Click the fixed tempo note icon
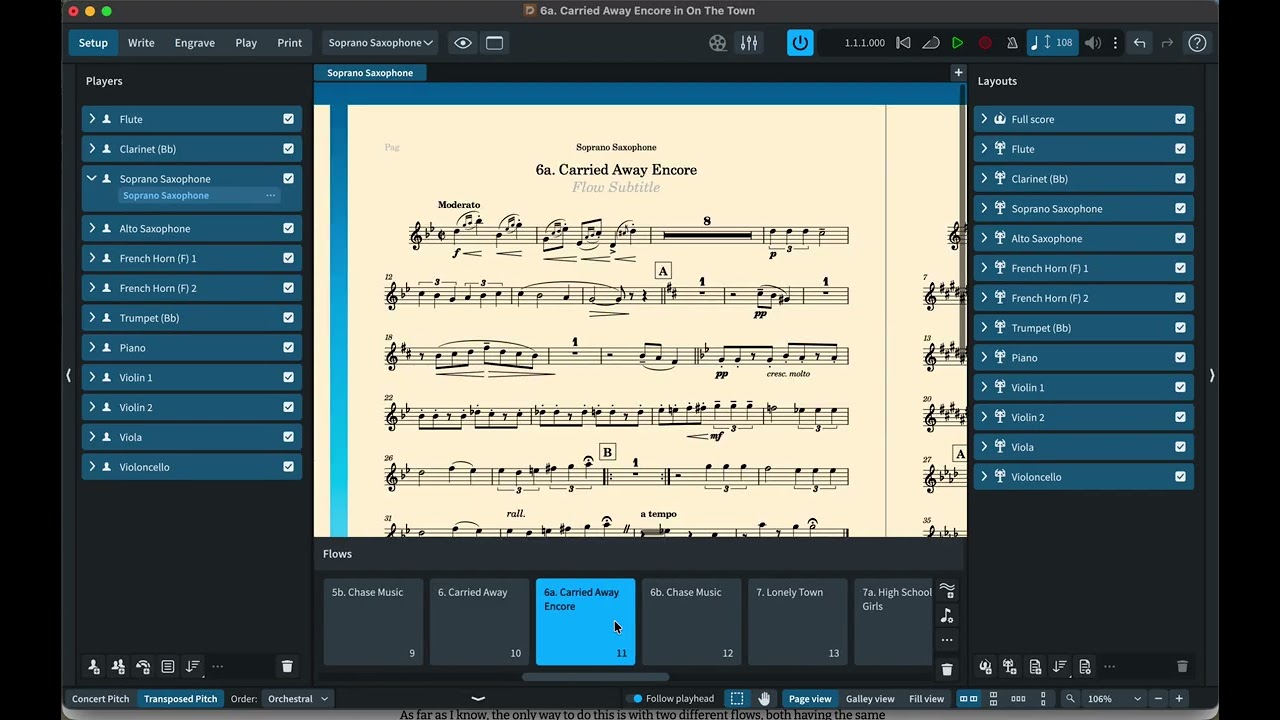Viewport: 1280px width, 720px height. pyautogui.click(x=1035, y=43)
